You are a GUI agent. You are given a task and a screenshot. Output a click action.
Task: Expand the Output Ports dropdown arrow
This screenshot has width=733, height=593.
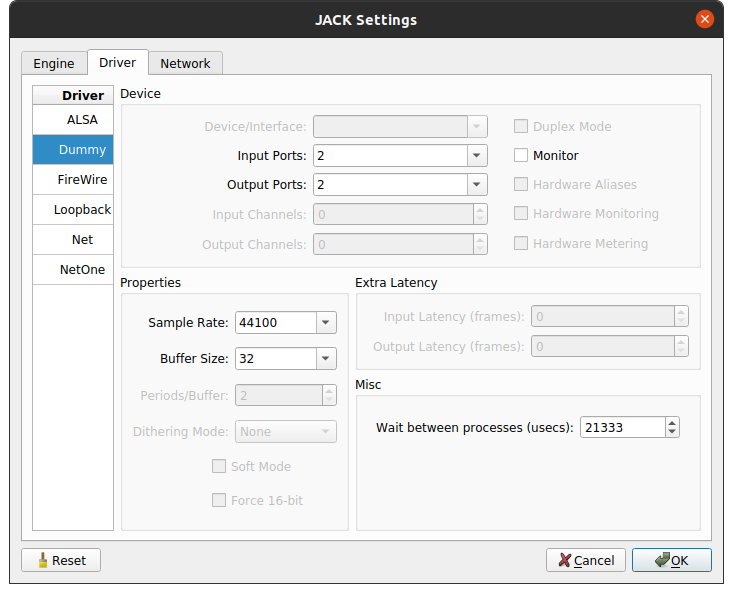[477, 185]
